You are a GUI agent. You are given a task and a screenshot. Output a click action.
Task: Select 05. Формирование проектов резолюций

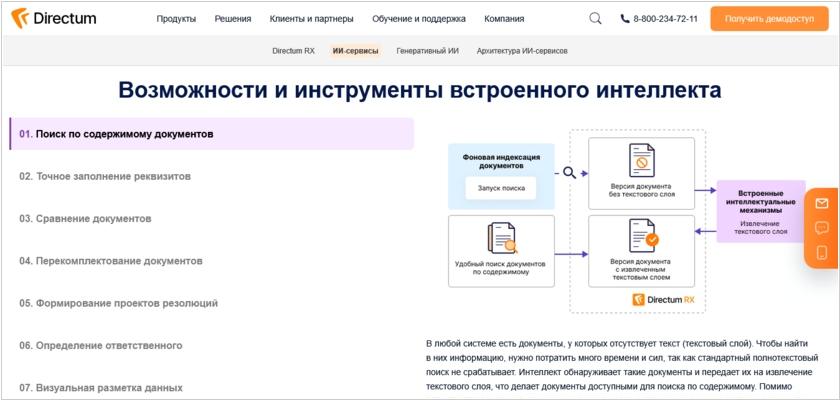tap(118, 303)
